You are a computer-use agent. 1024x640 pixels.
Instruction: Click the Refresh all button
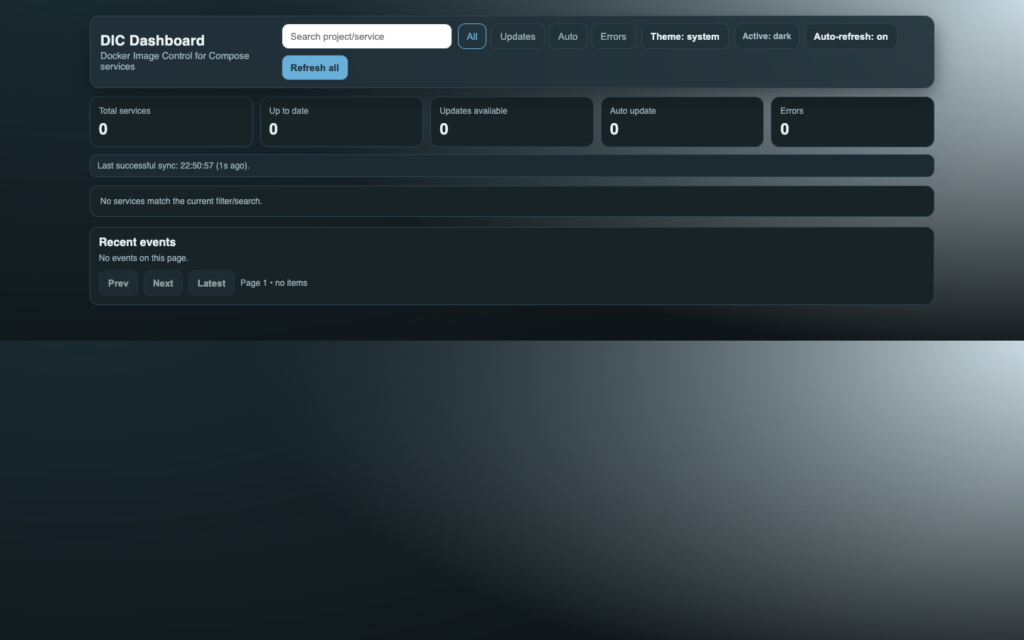pyautogui.click(x=314, y=67)
